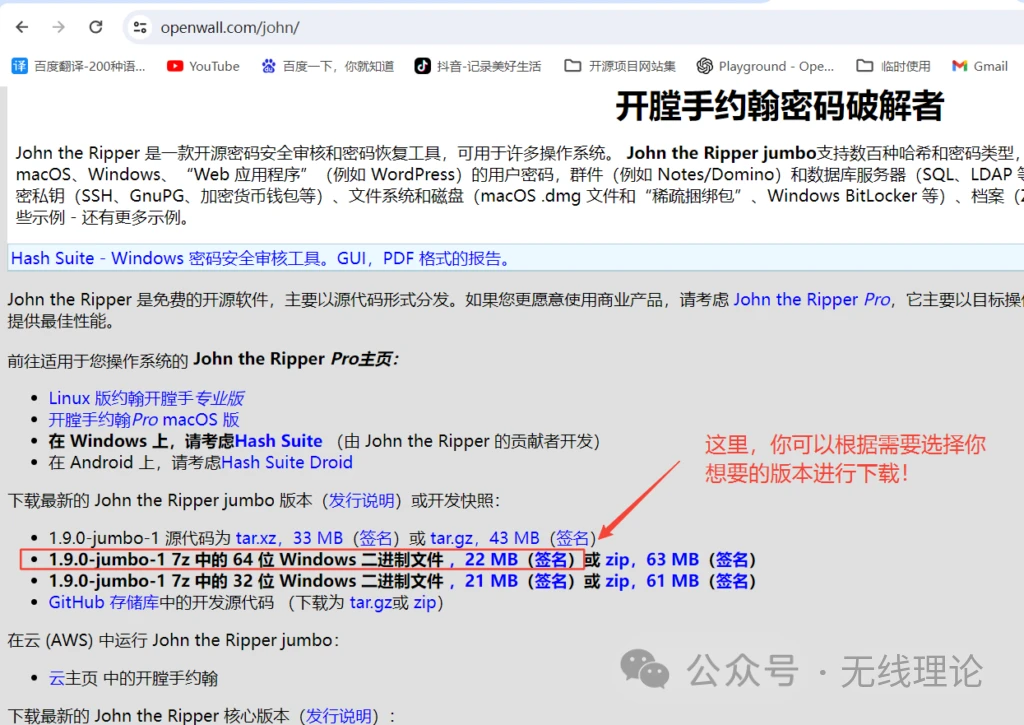Click the browser back arrow
Viewport: 1024px width, 725px height.
pyautogui.click(x=22, y=27)
